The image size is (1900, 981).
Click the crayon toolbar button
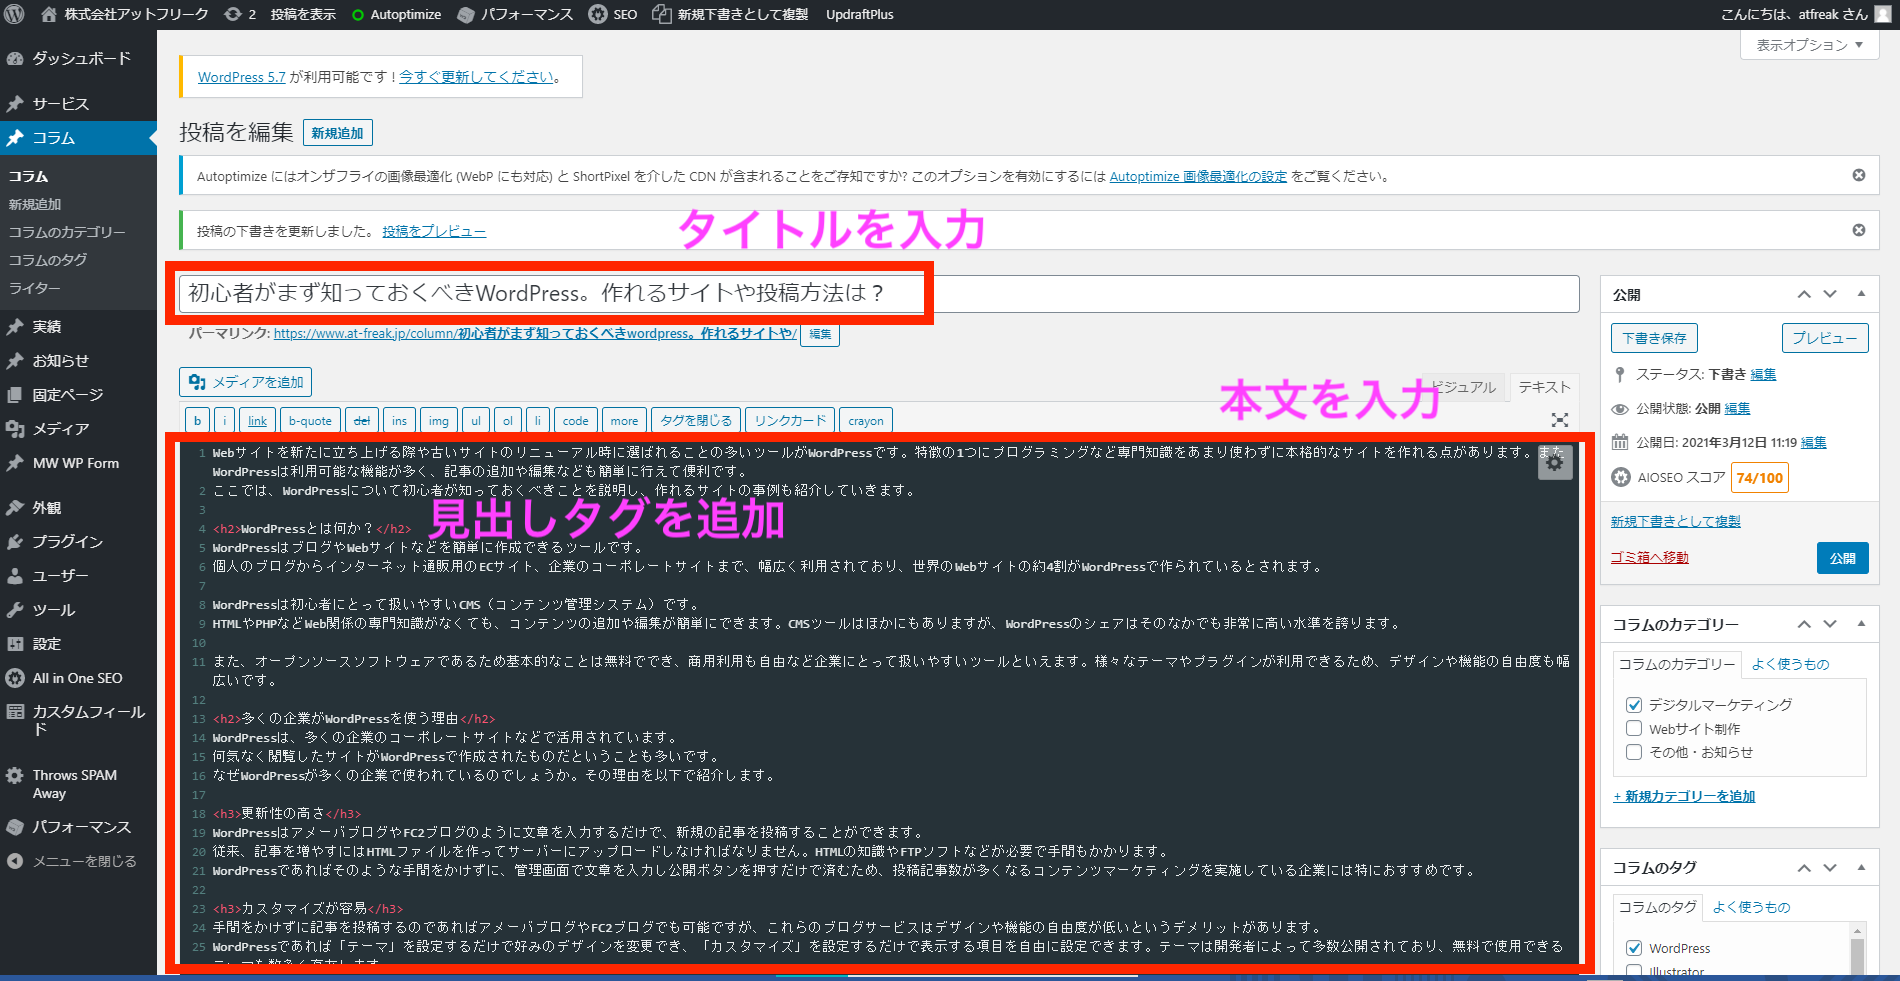tap(866, 421)
